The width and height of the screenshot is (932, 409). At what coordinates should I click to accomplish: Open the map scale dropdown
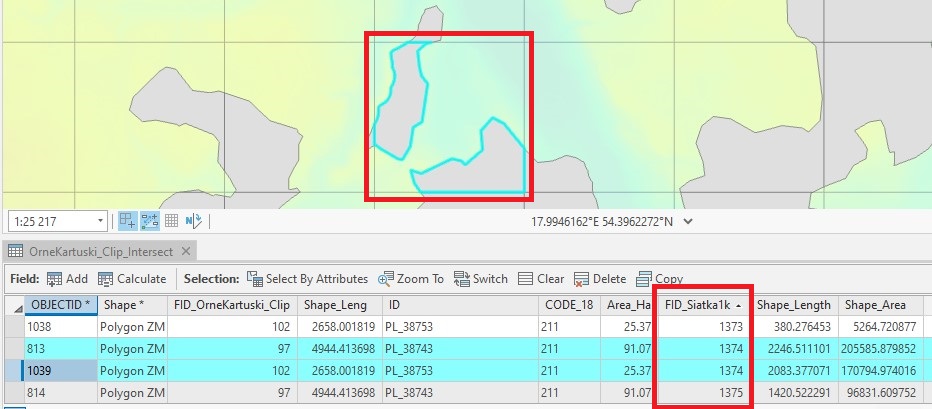coord(101,220)
